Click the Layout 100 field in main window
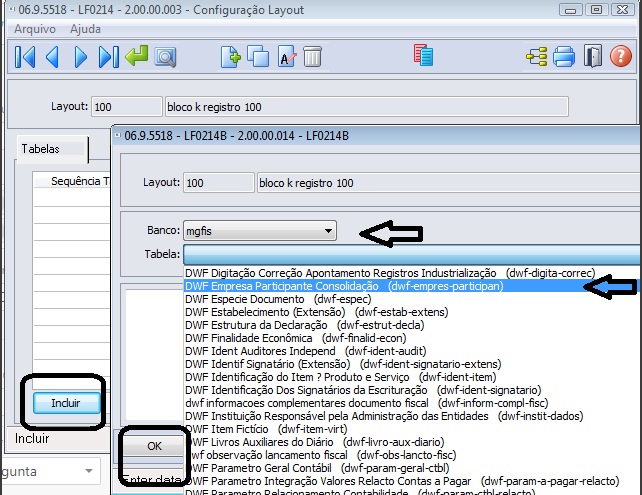This screenshot has width=642, height=495. coord(127,107)
